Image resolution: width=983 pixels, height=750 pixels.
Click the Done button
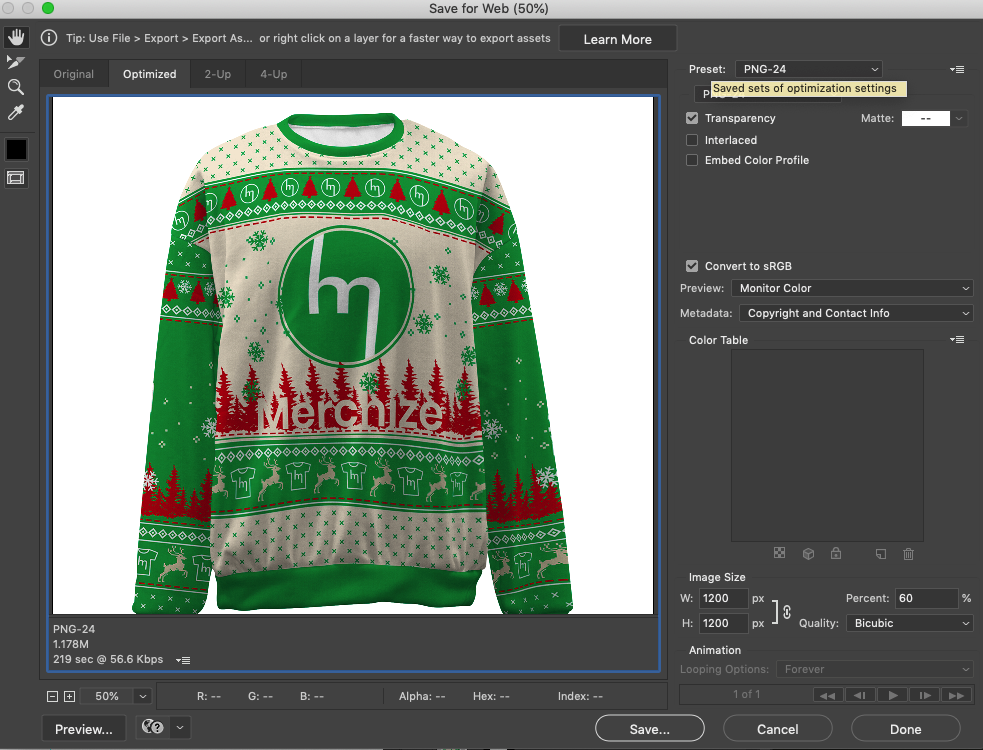point(906,729)
